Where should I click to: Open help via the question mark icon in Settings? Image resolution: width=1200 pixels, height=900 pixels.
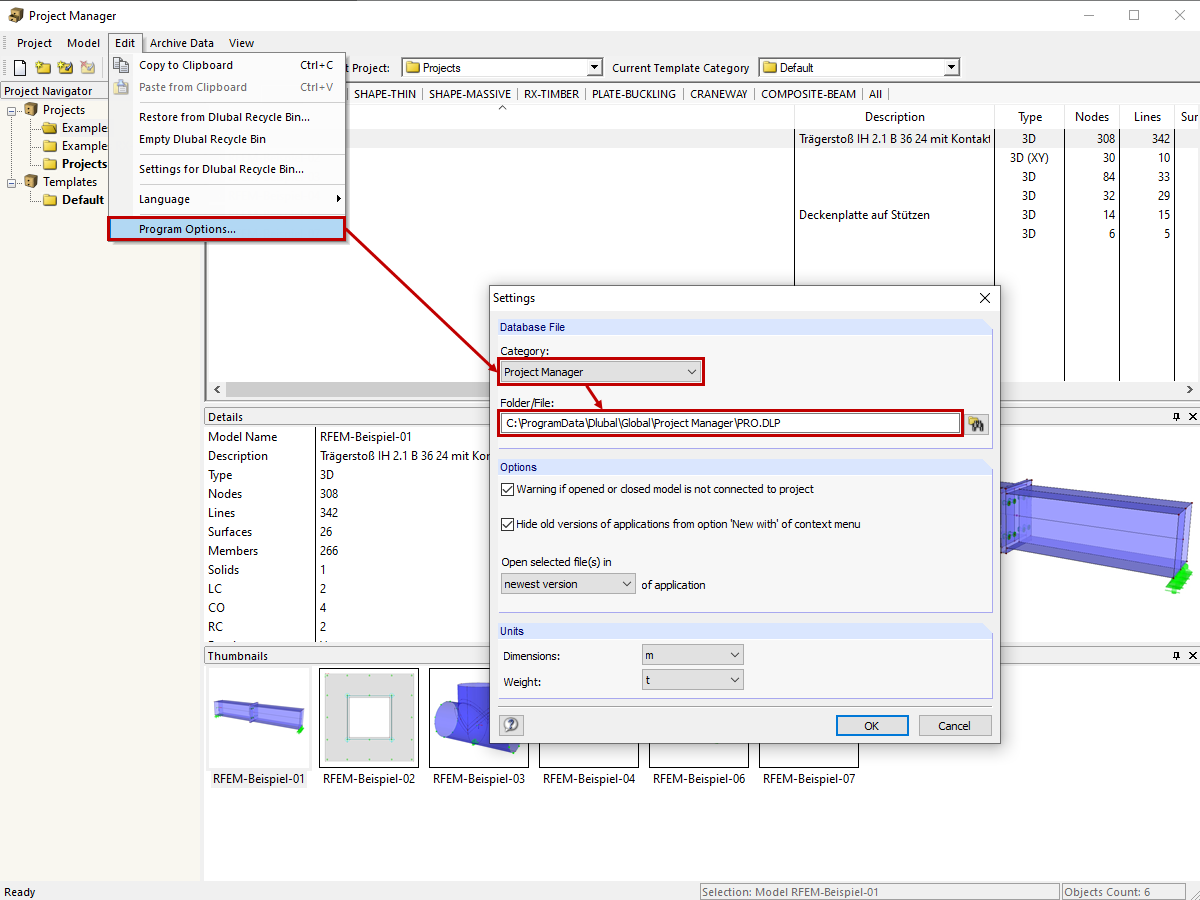(x=511, y=724)
